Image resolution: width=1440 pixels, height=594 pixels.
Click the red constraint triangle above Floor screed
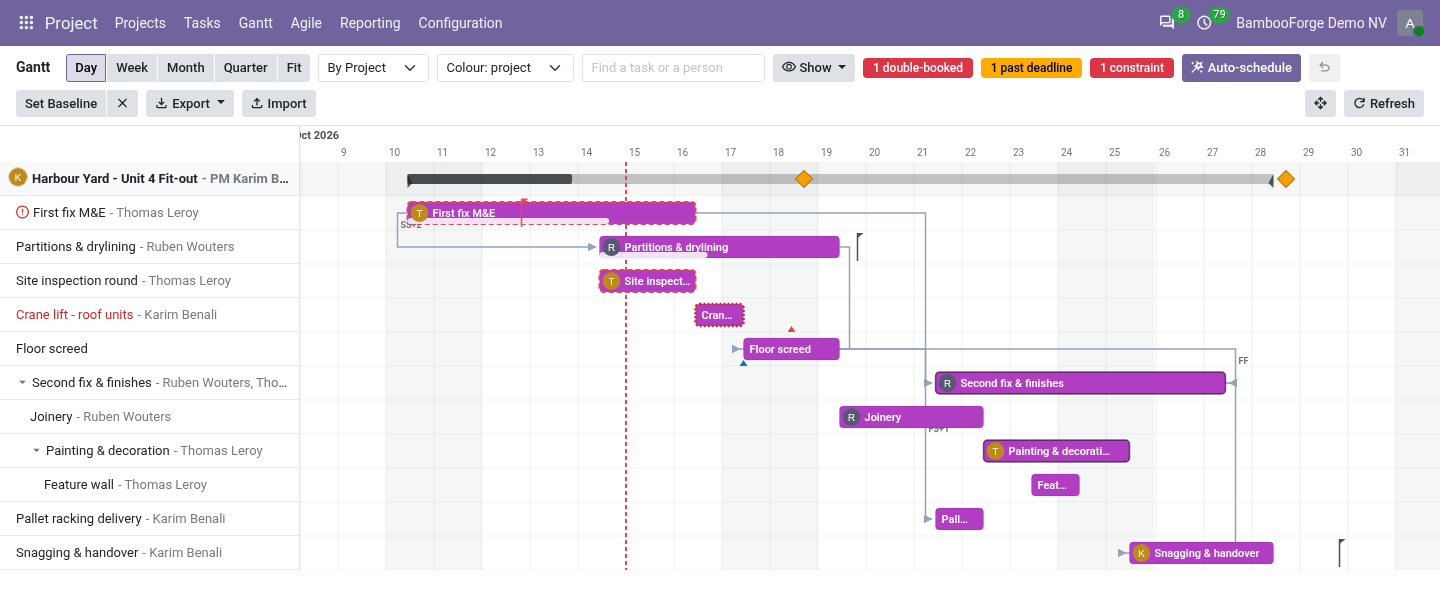[x=791, y=328]
